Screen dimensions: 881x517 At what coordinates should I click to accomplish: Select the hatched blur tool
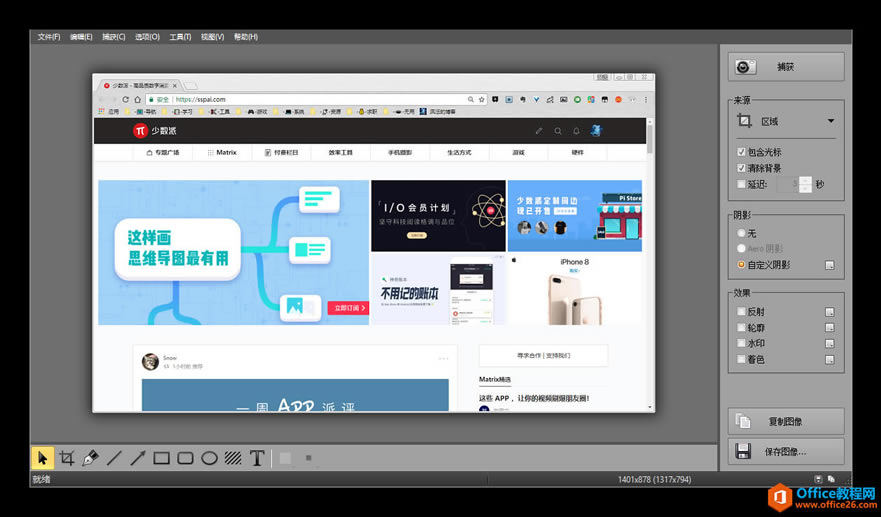233,458
